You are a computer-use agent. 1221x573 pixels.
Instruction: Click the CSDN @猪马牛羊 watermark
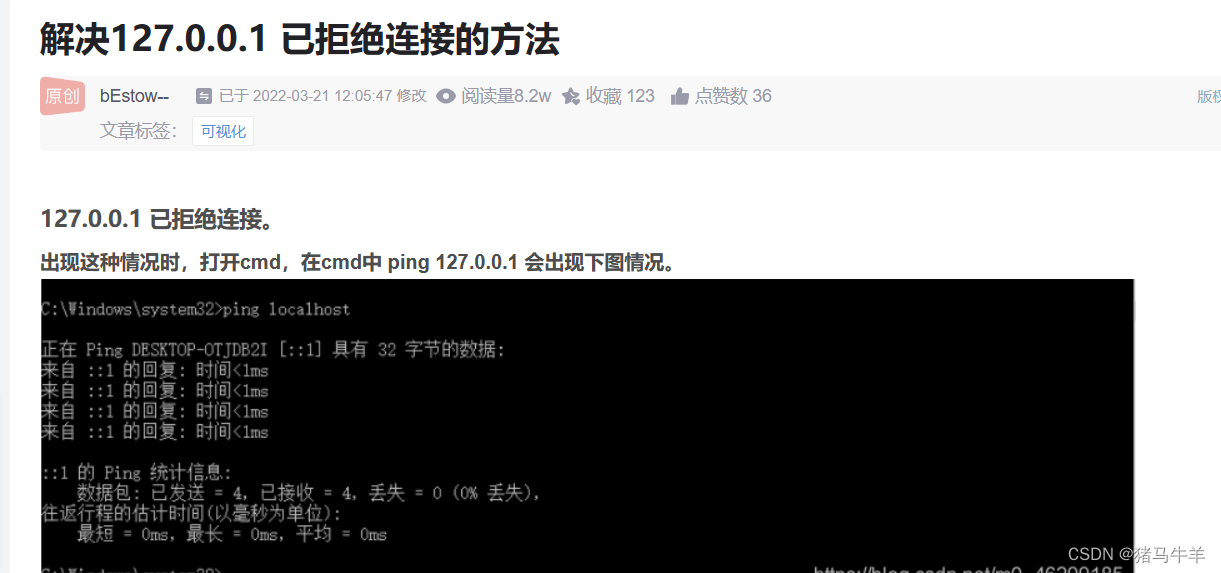[1137, 554]
